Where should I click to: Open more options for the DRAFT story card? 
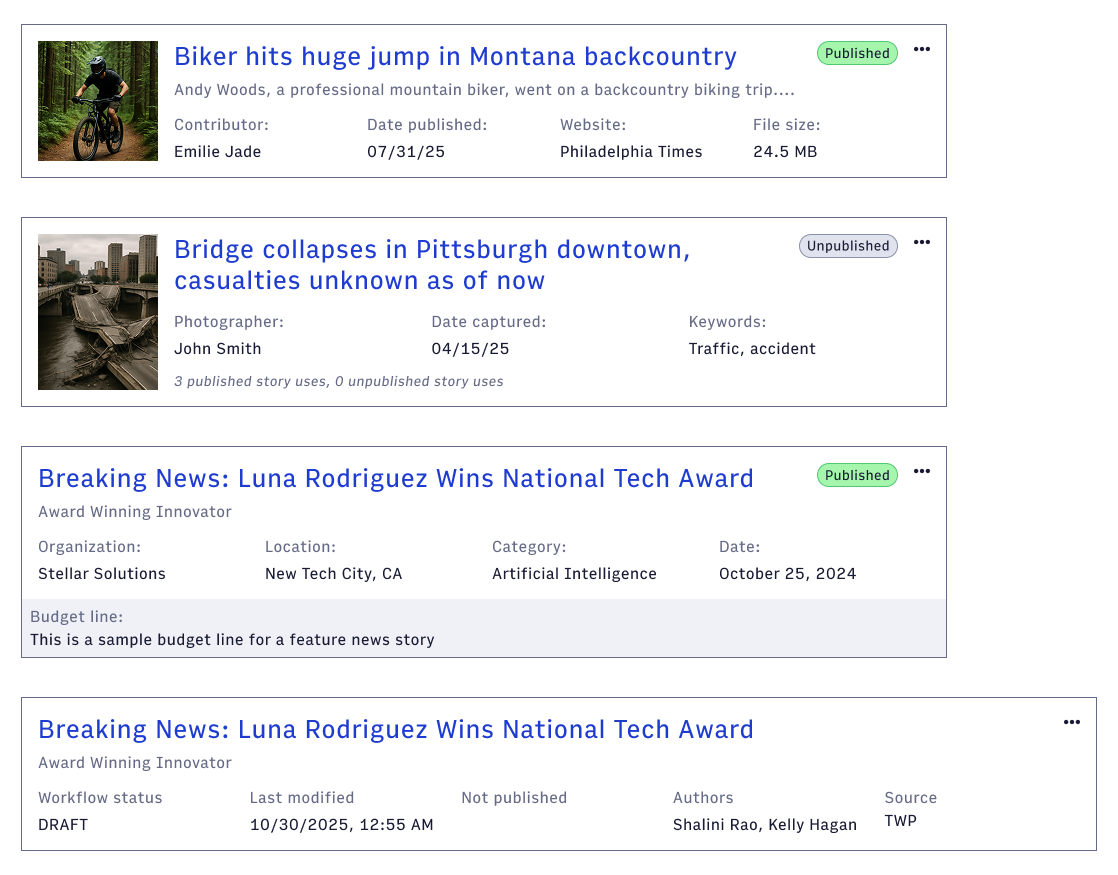coord(1071,722)
